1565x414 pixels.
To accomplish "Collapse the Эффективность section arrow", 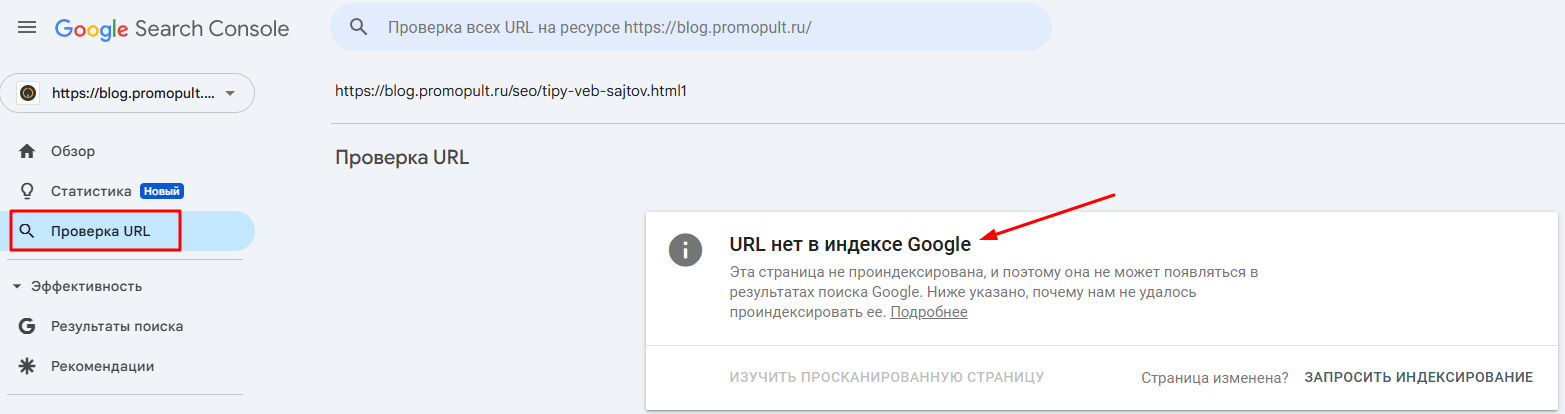I will pos(17,287).
